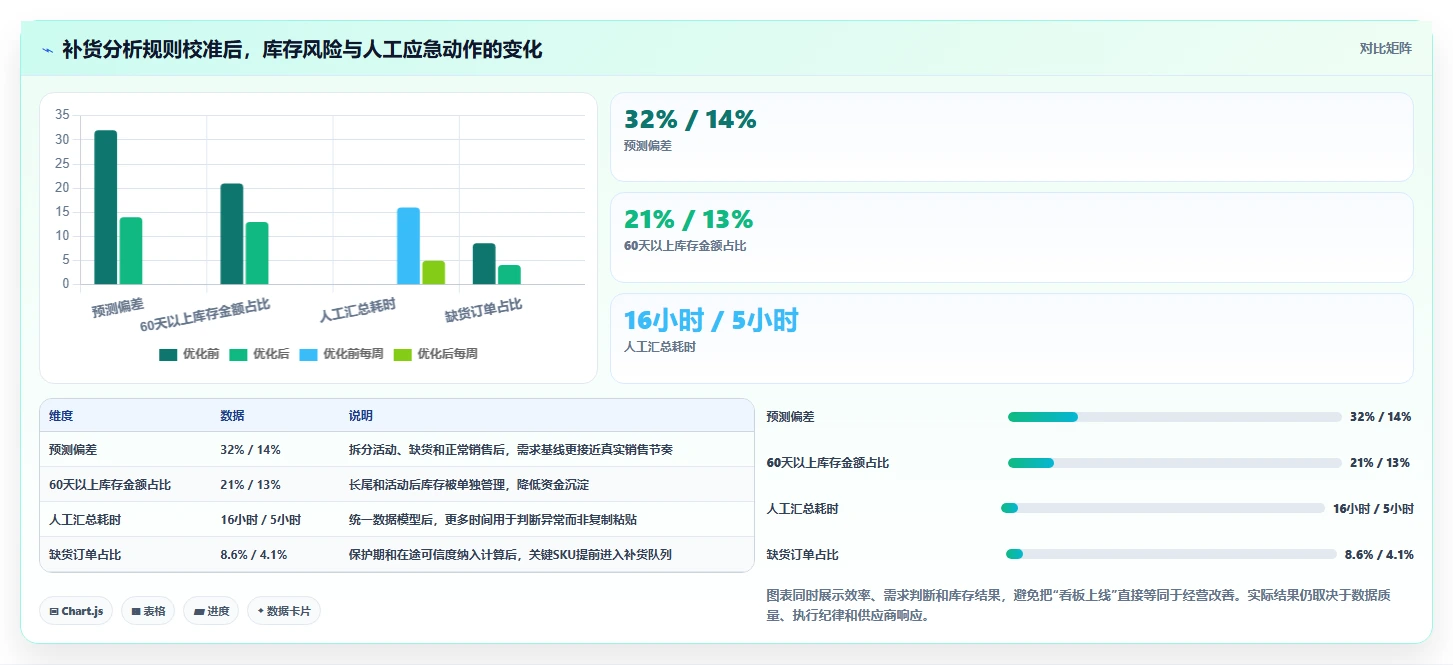The width and height of the screenshot is (1453, 665).
Task: Click the 人工汇总耗时 cell in the table
Action: [x=85, y=520]
